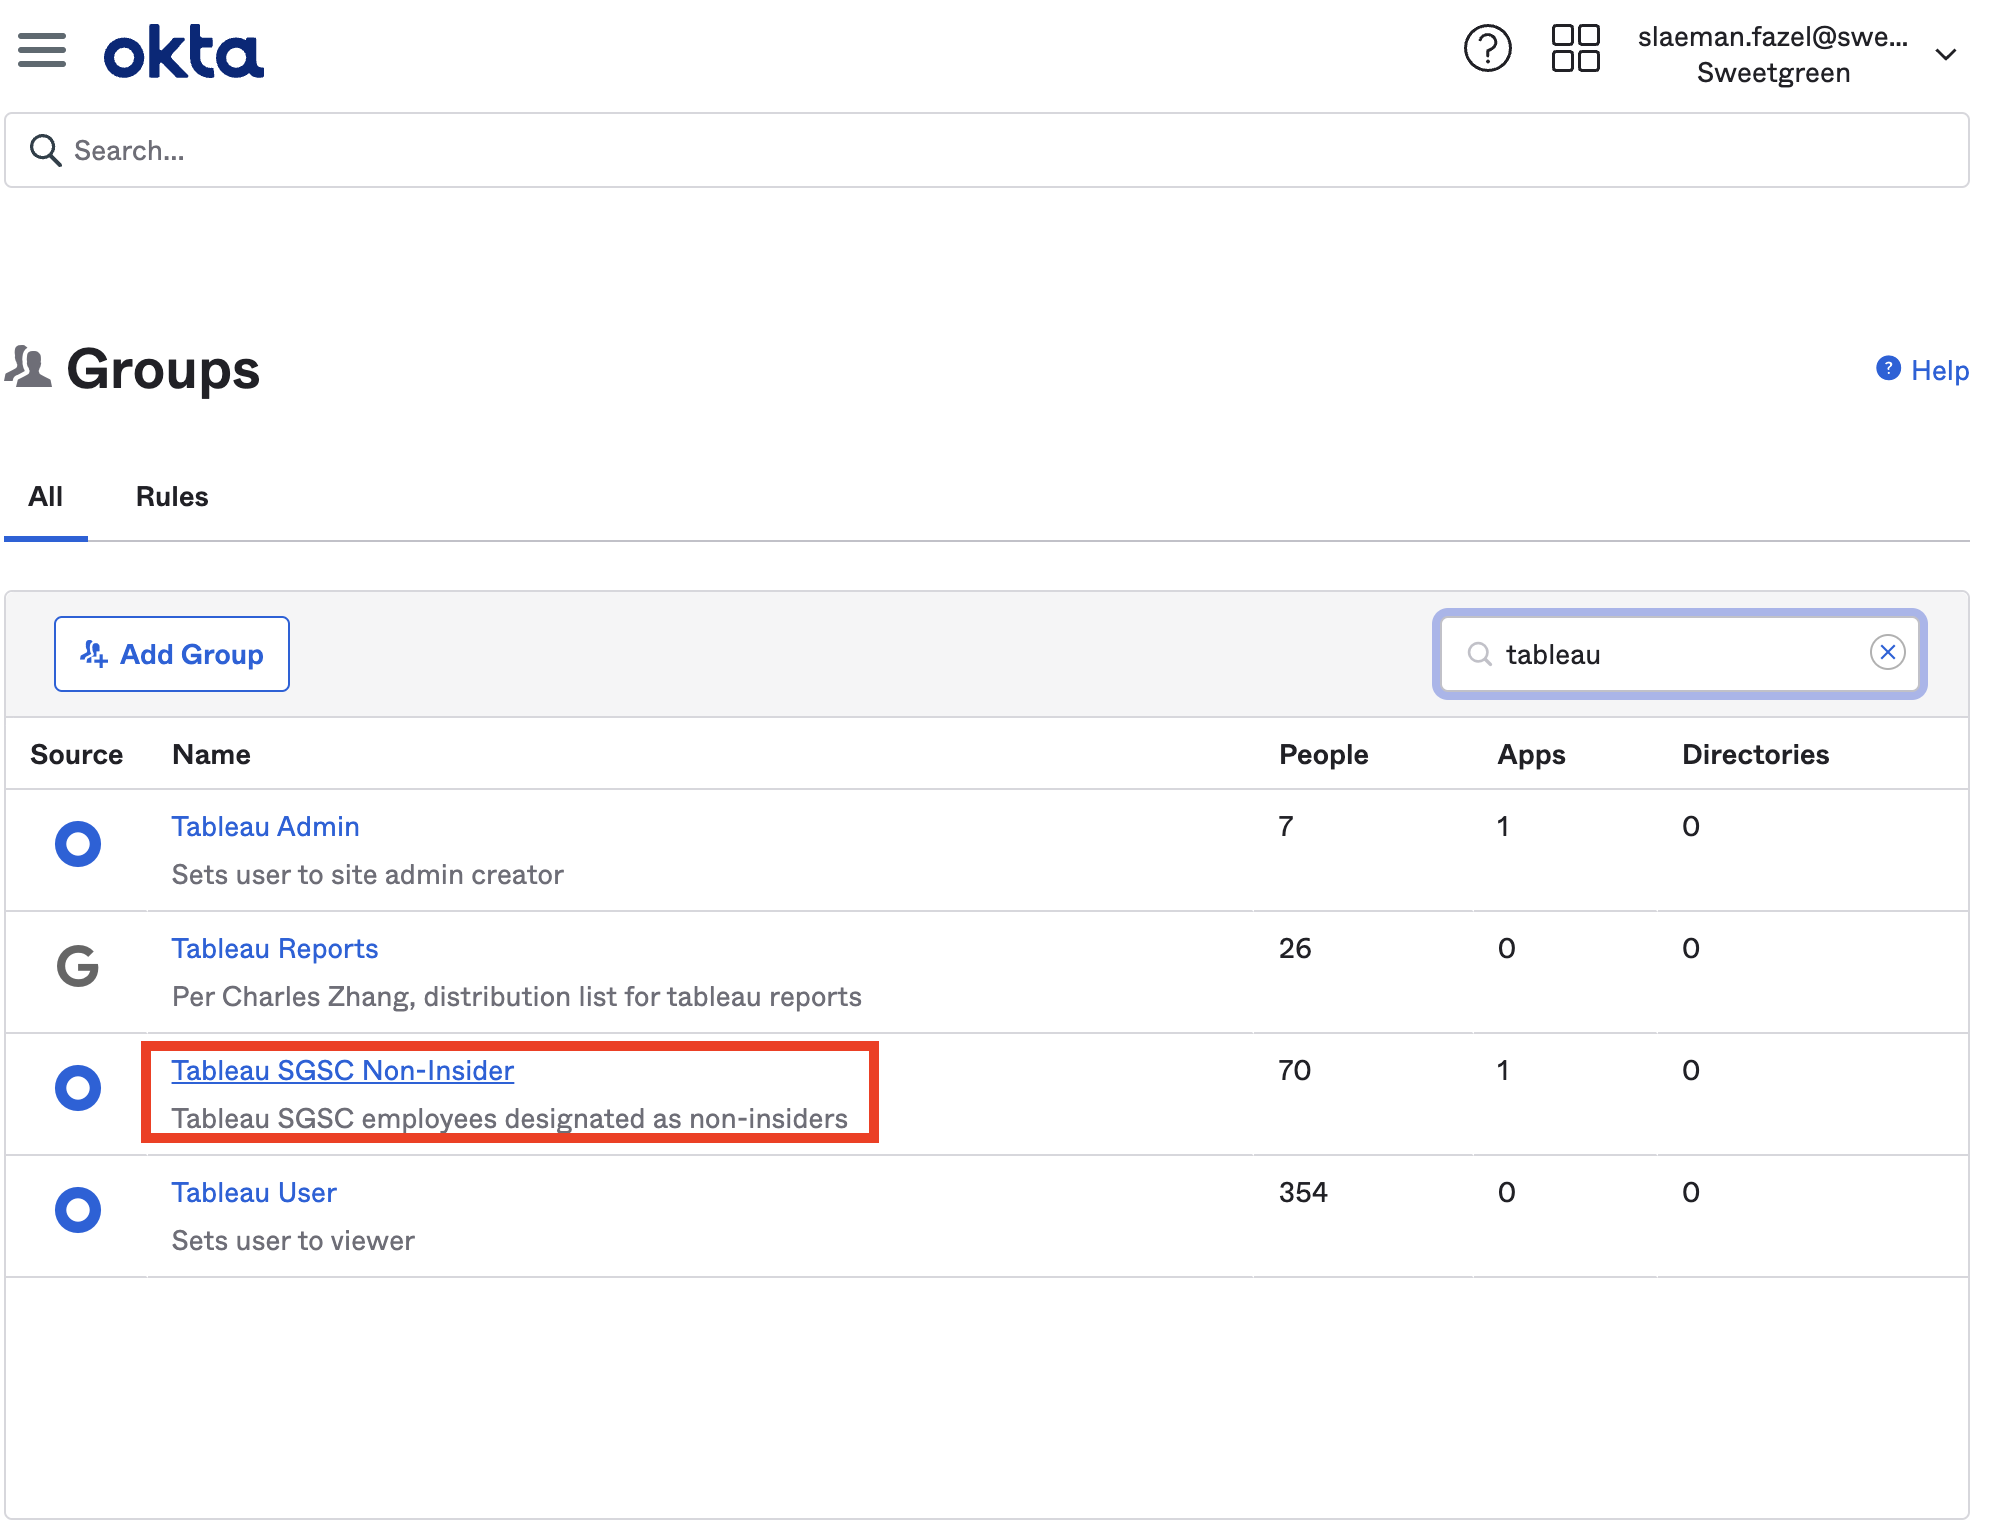Expand the user account dropdown chevron
This screenshot has width=1990, height=1536.
click(1946, 54)
